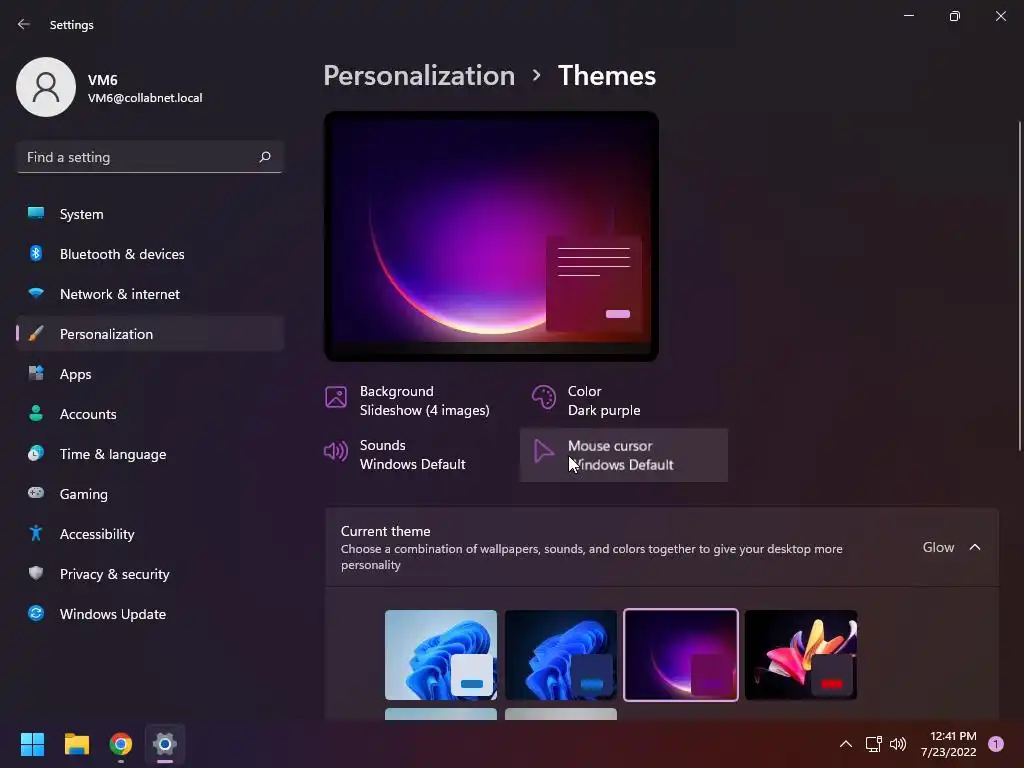Select the light blue Windows bloom theme

point(441,655)
